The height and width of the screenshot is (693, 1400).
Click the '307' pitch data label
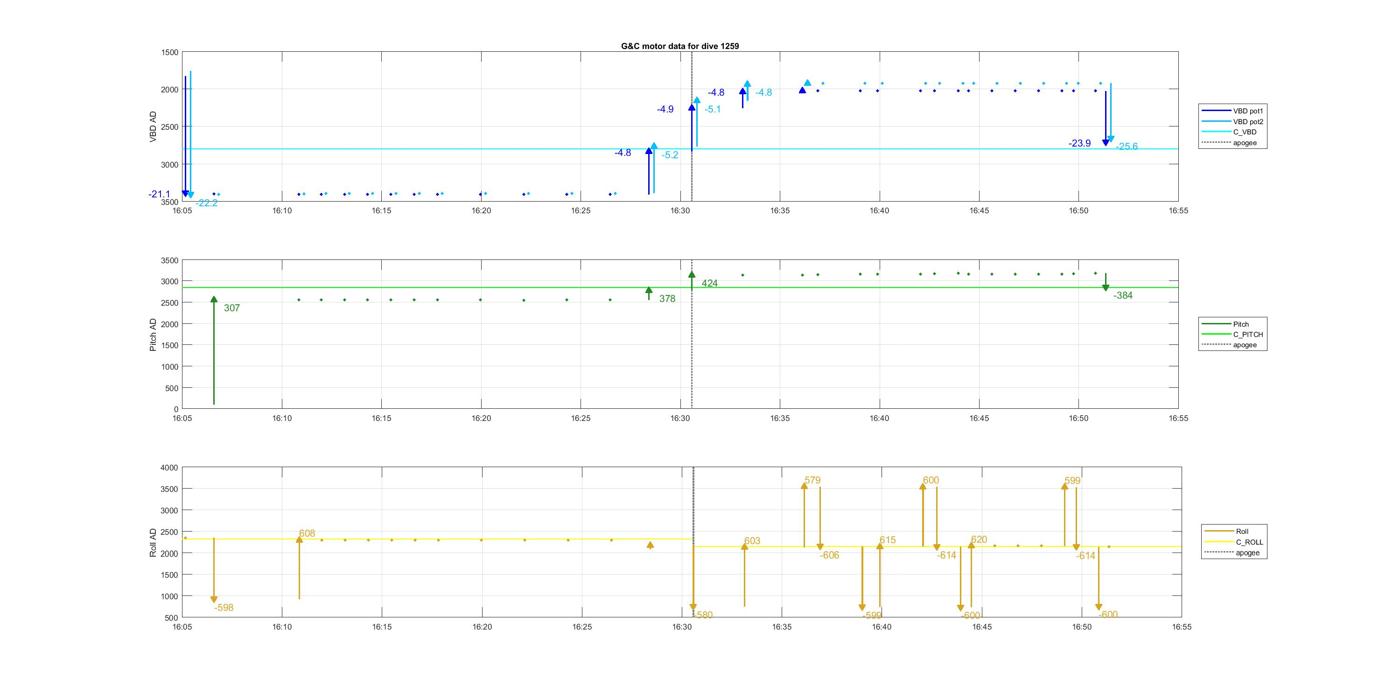[232, 308]
